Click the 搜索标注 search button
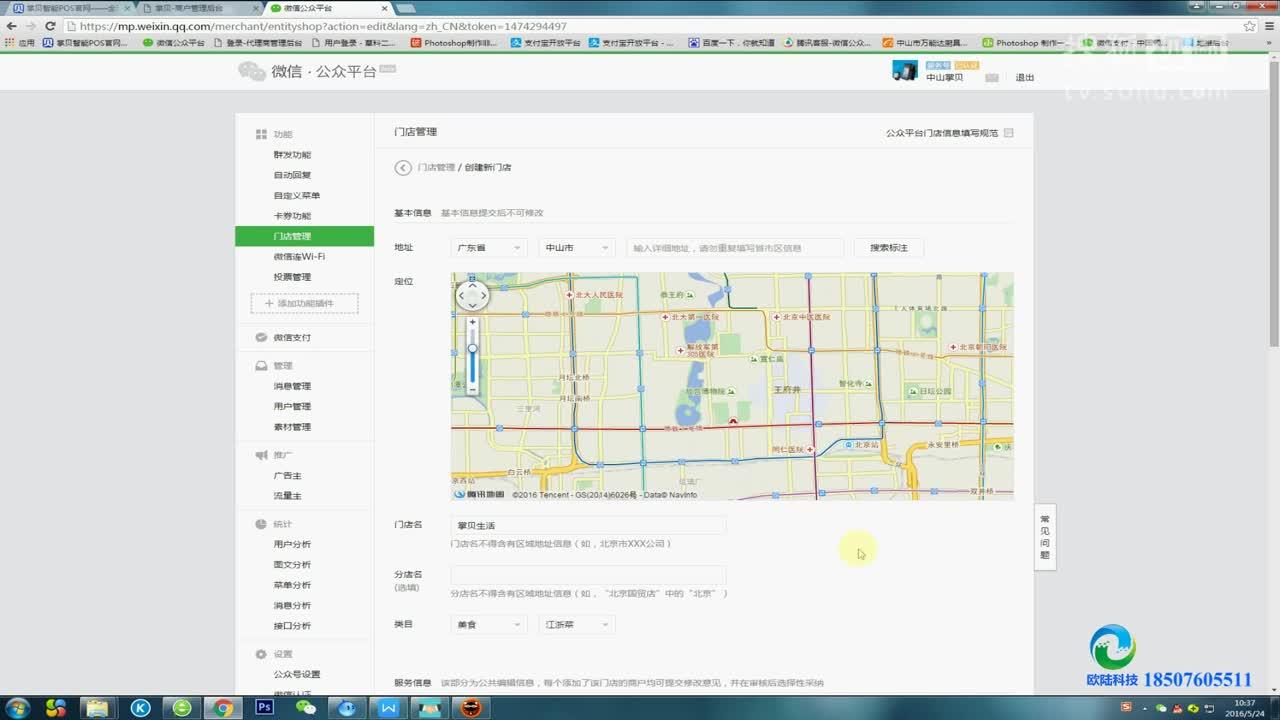This screenshot has width=1280, height=720. point(887,247)
